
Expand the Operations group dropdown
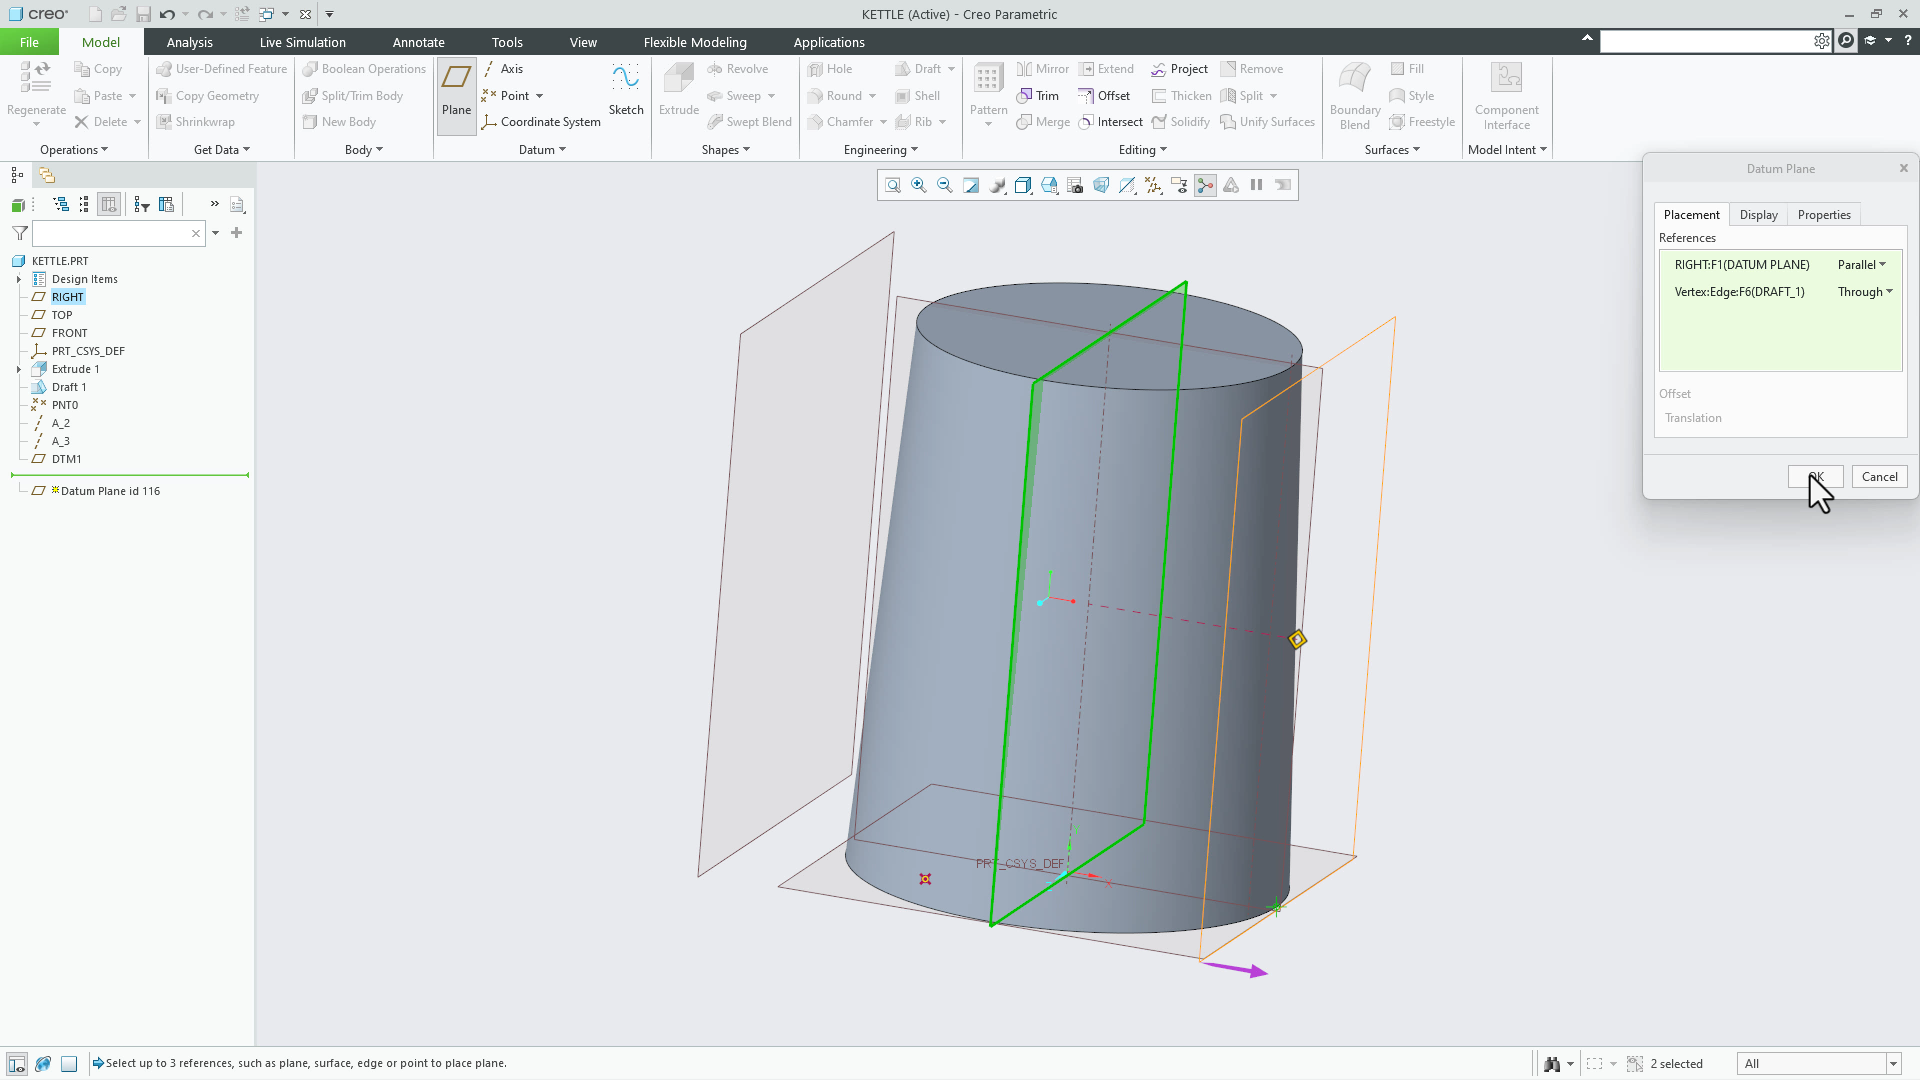pyautogui.click(x=74, y=150)
